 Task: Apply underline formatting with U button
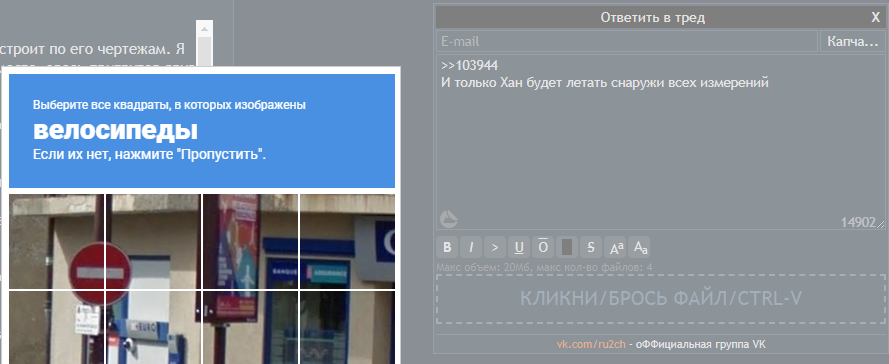(519, 247)
